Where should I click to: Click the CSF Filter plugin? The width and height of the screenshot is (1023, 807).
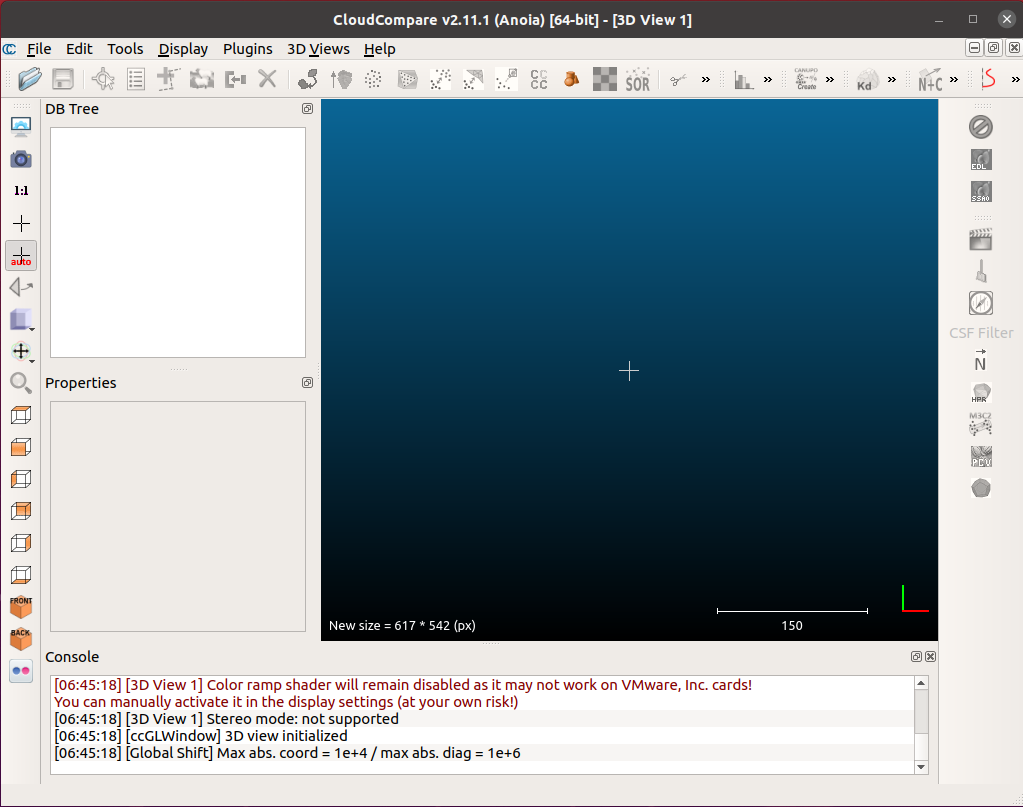[x=981, y=333]
